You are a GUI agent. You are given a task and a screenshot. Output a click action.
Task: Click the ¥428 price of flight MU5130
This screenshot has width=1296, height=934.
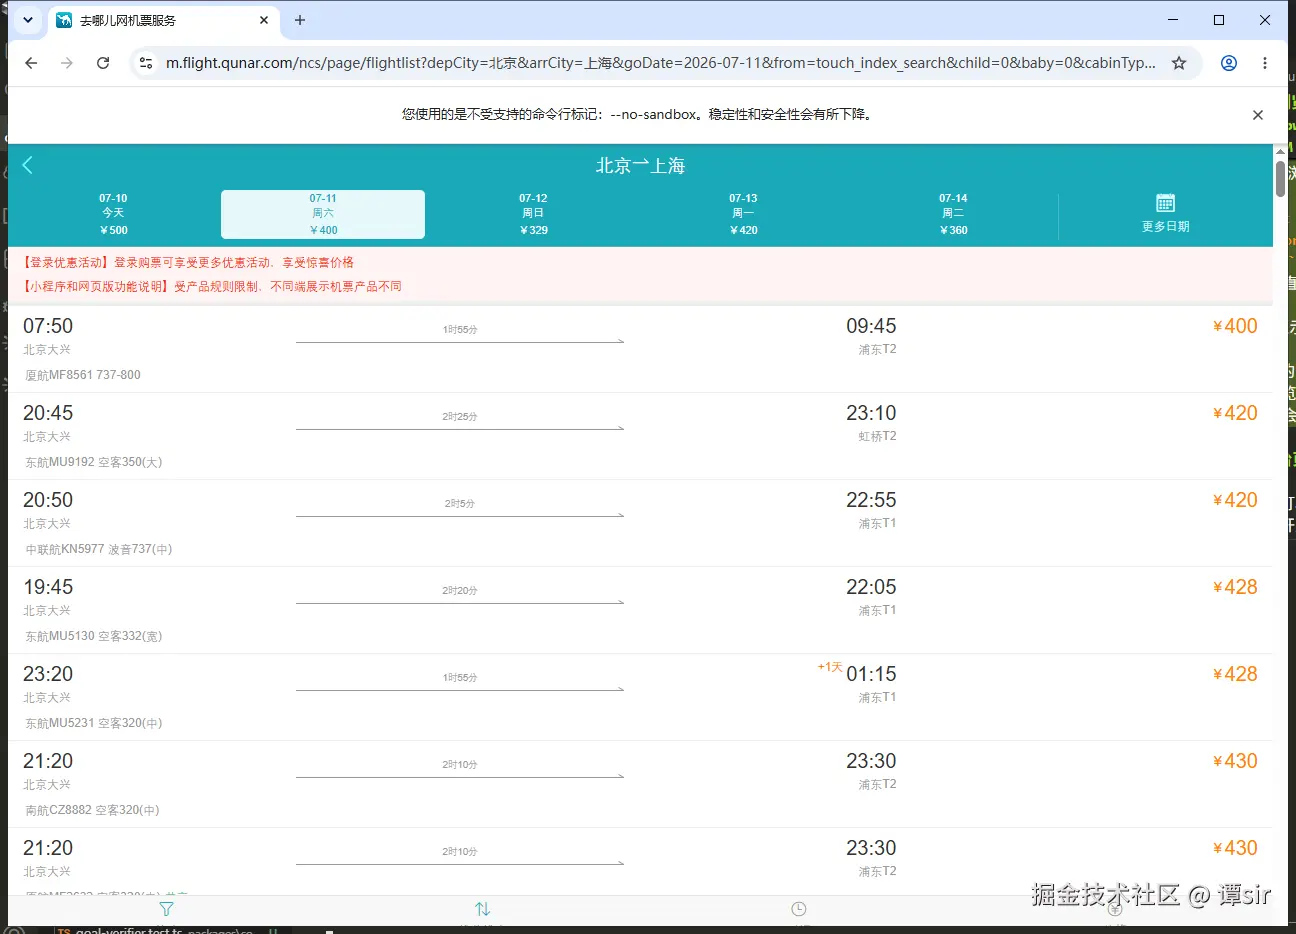[x=1235, y=587]
